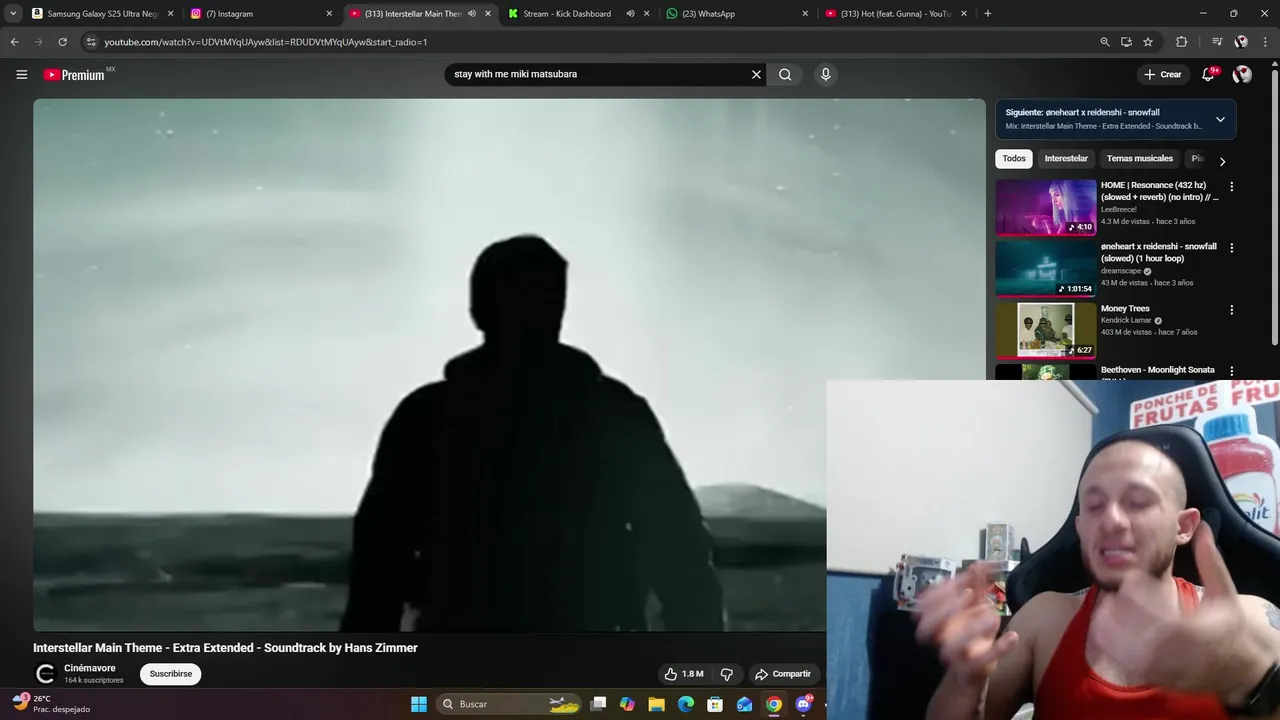
Task: Open more options for Beethoven Moonlight Sonata
Action: pyautogui.click(x=1231, y=371)
